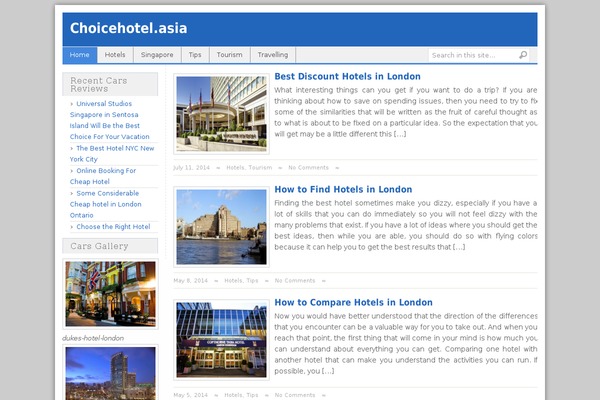Image resolution: width=600 pixels, height=400 pixels.
Task: Click the 'dukes-hotel-london' image caption
Action: (x=93, y=338)
